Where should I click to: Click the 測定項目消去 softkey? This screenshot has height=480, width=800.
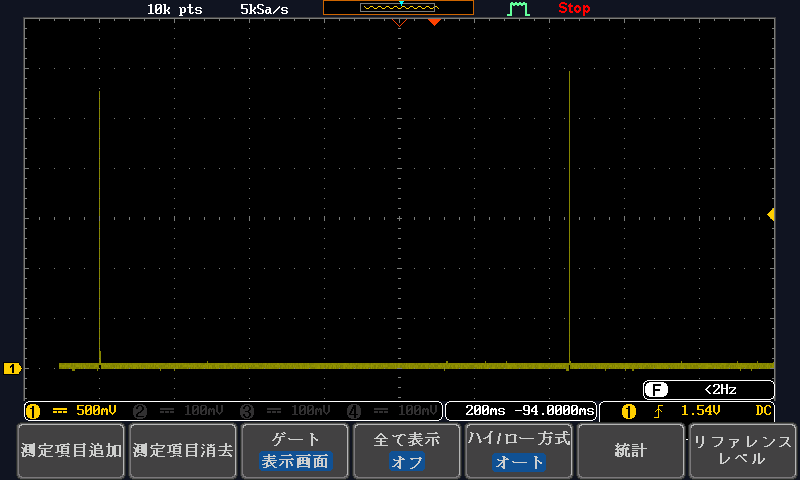[x=183, y=451]
